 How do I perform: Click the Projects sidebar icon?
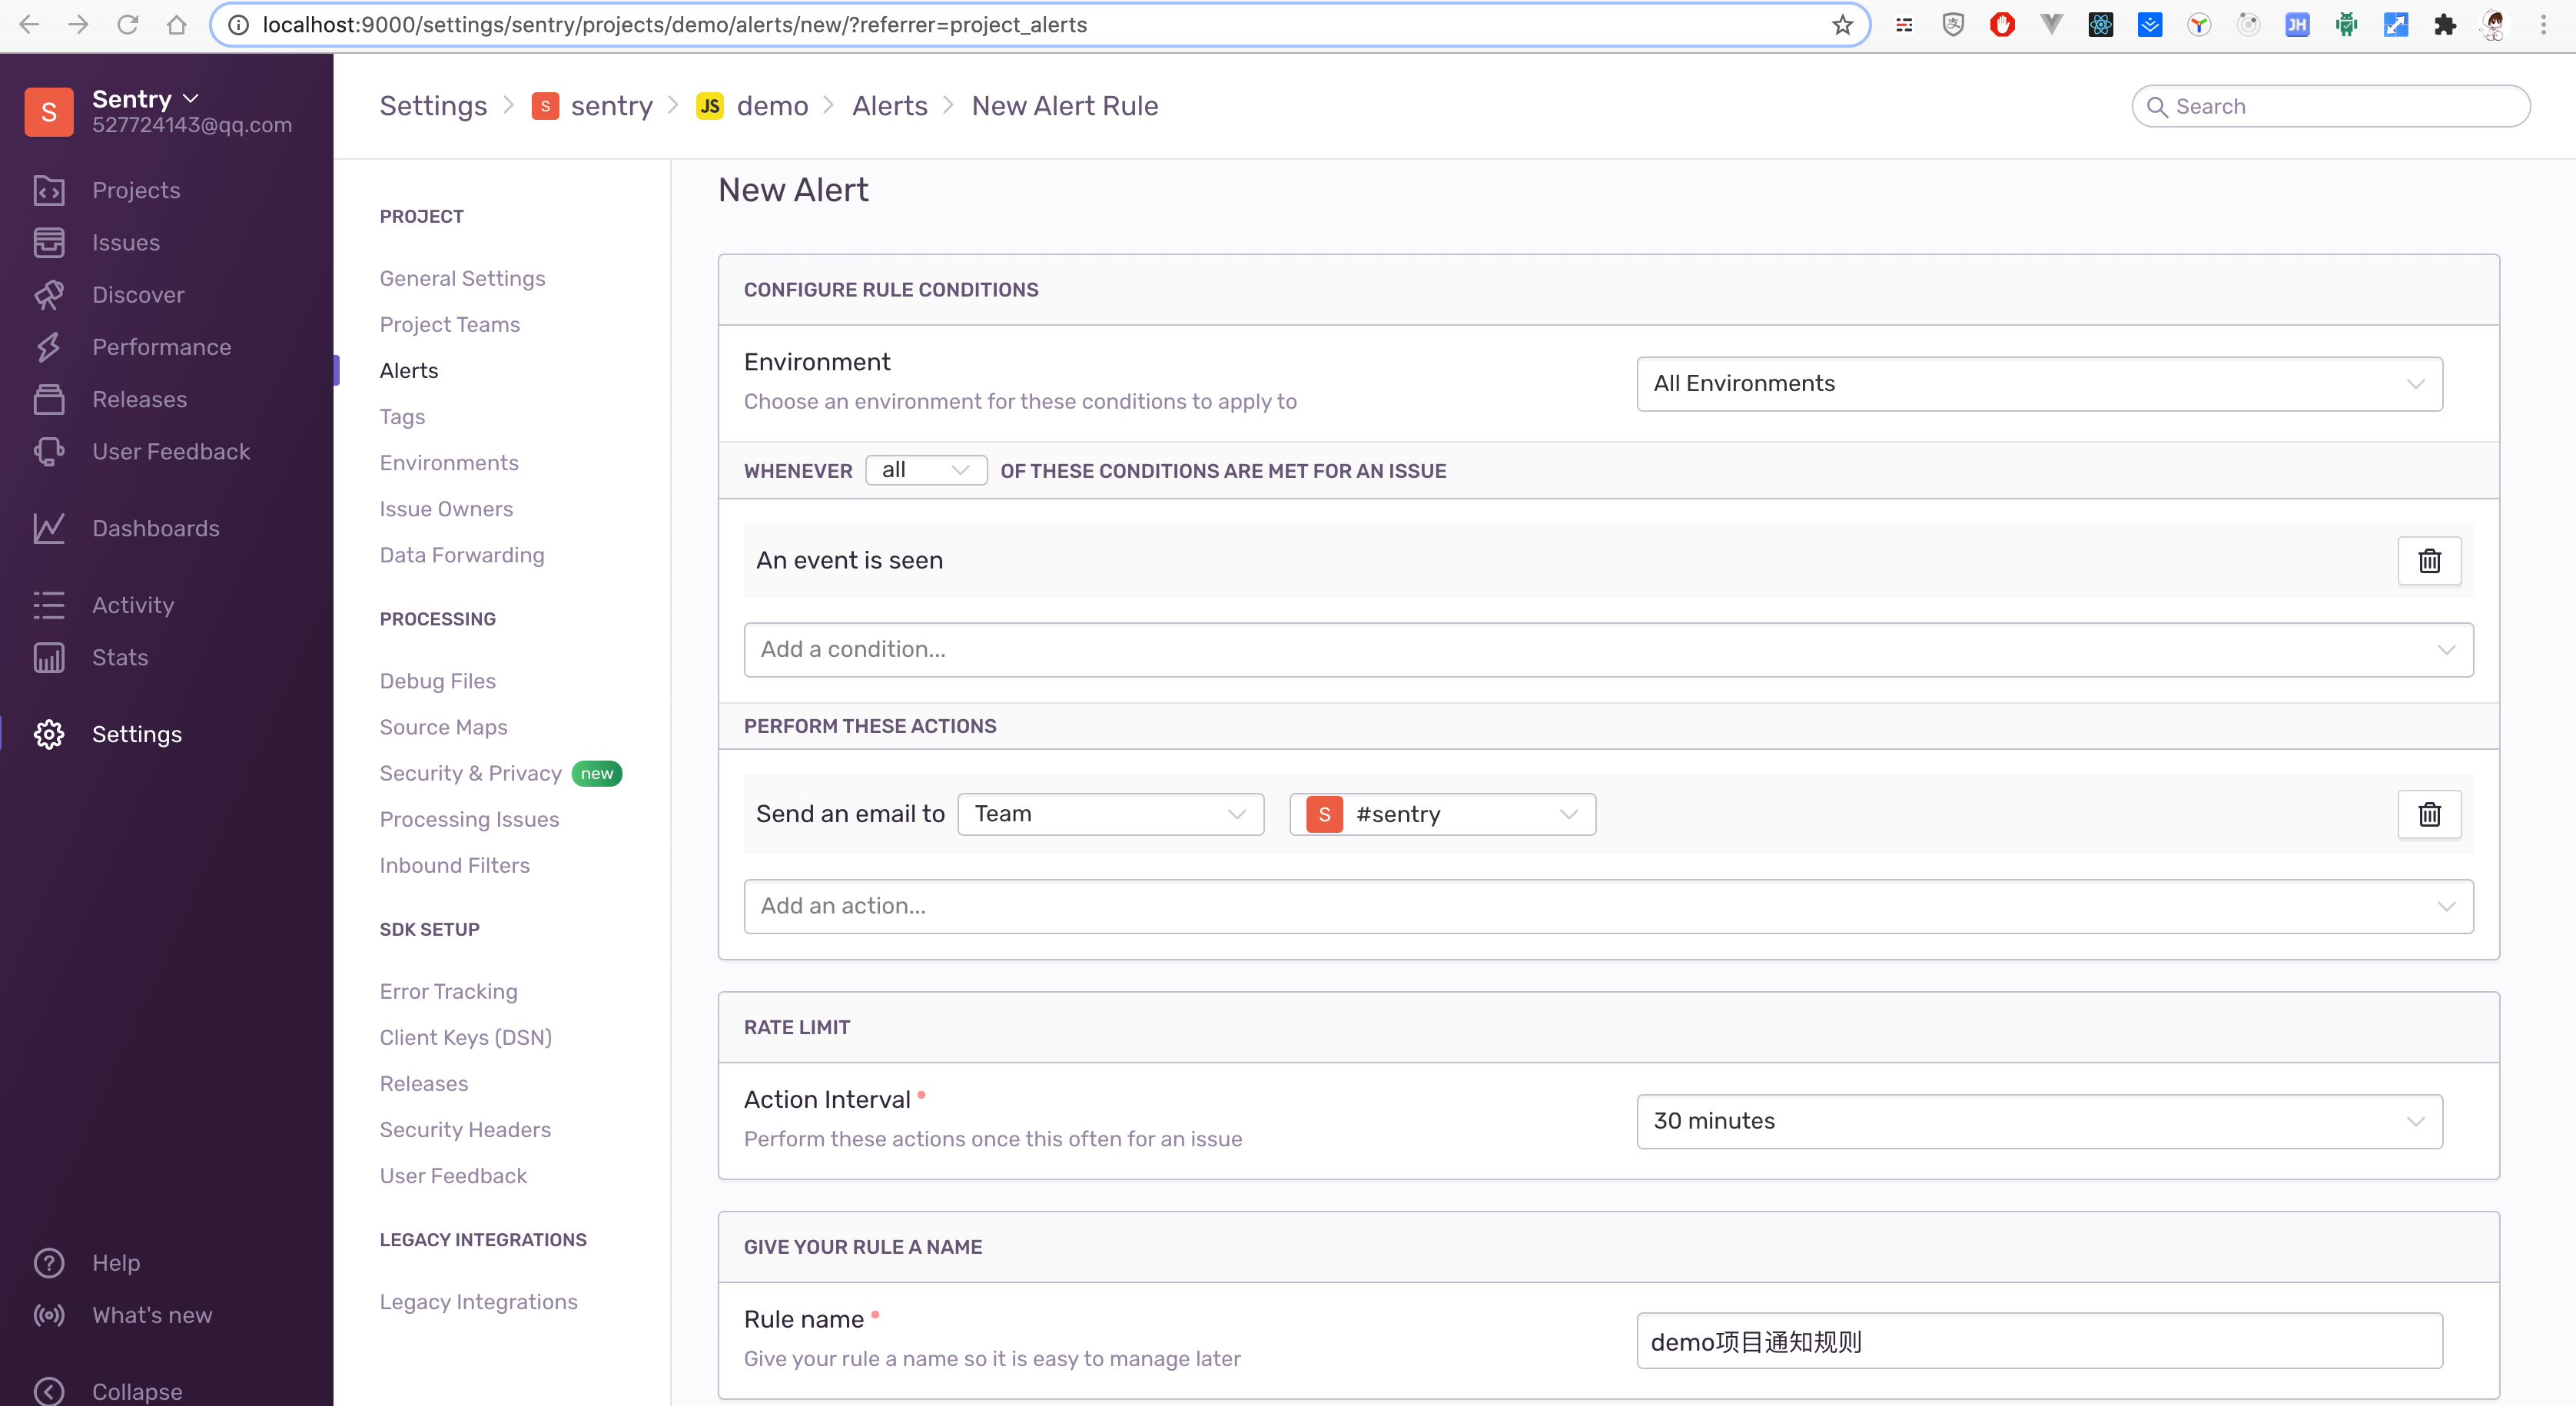click(49, 190)
